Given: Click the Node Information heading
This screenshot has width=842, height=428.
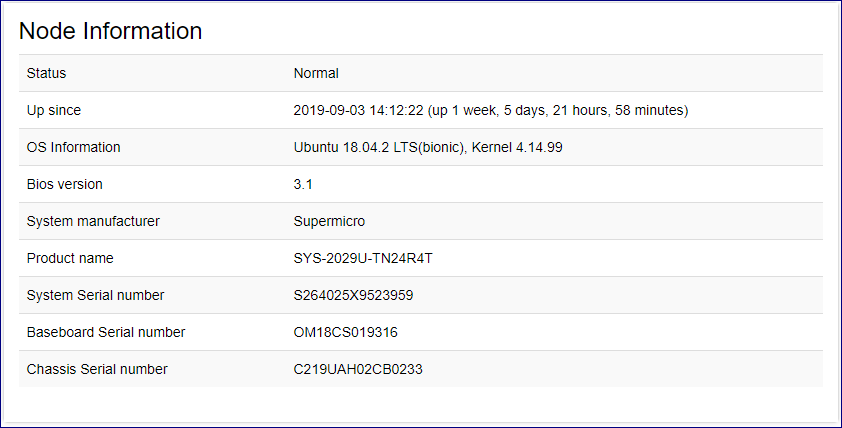Looking at the screenshot, I should pyautogui.click(x=111, y=31).
